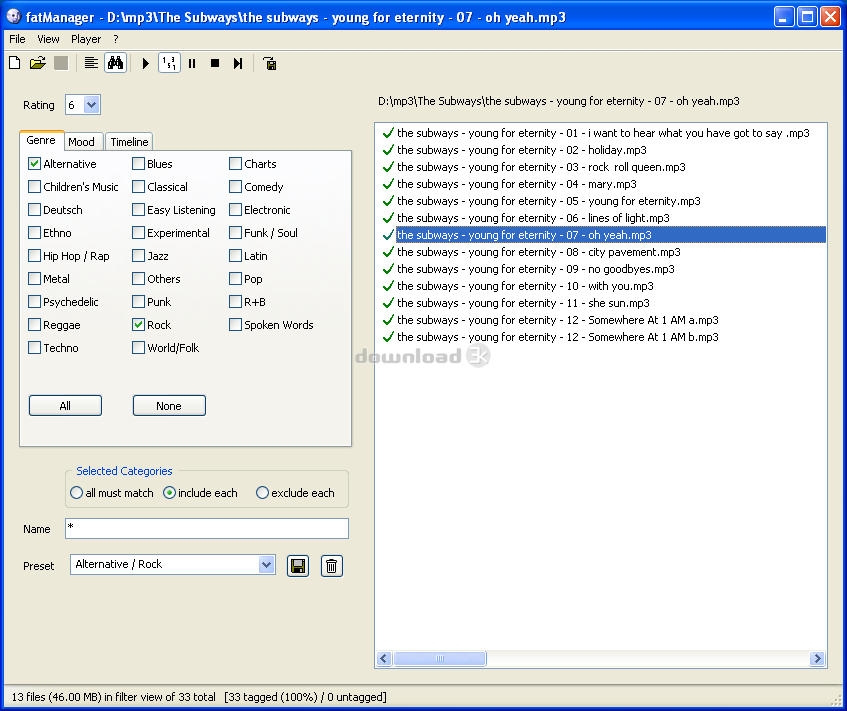Uncheck the Alternative genre checkbox

pos(35,164)
